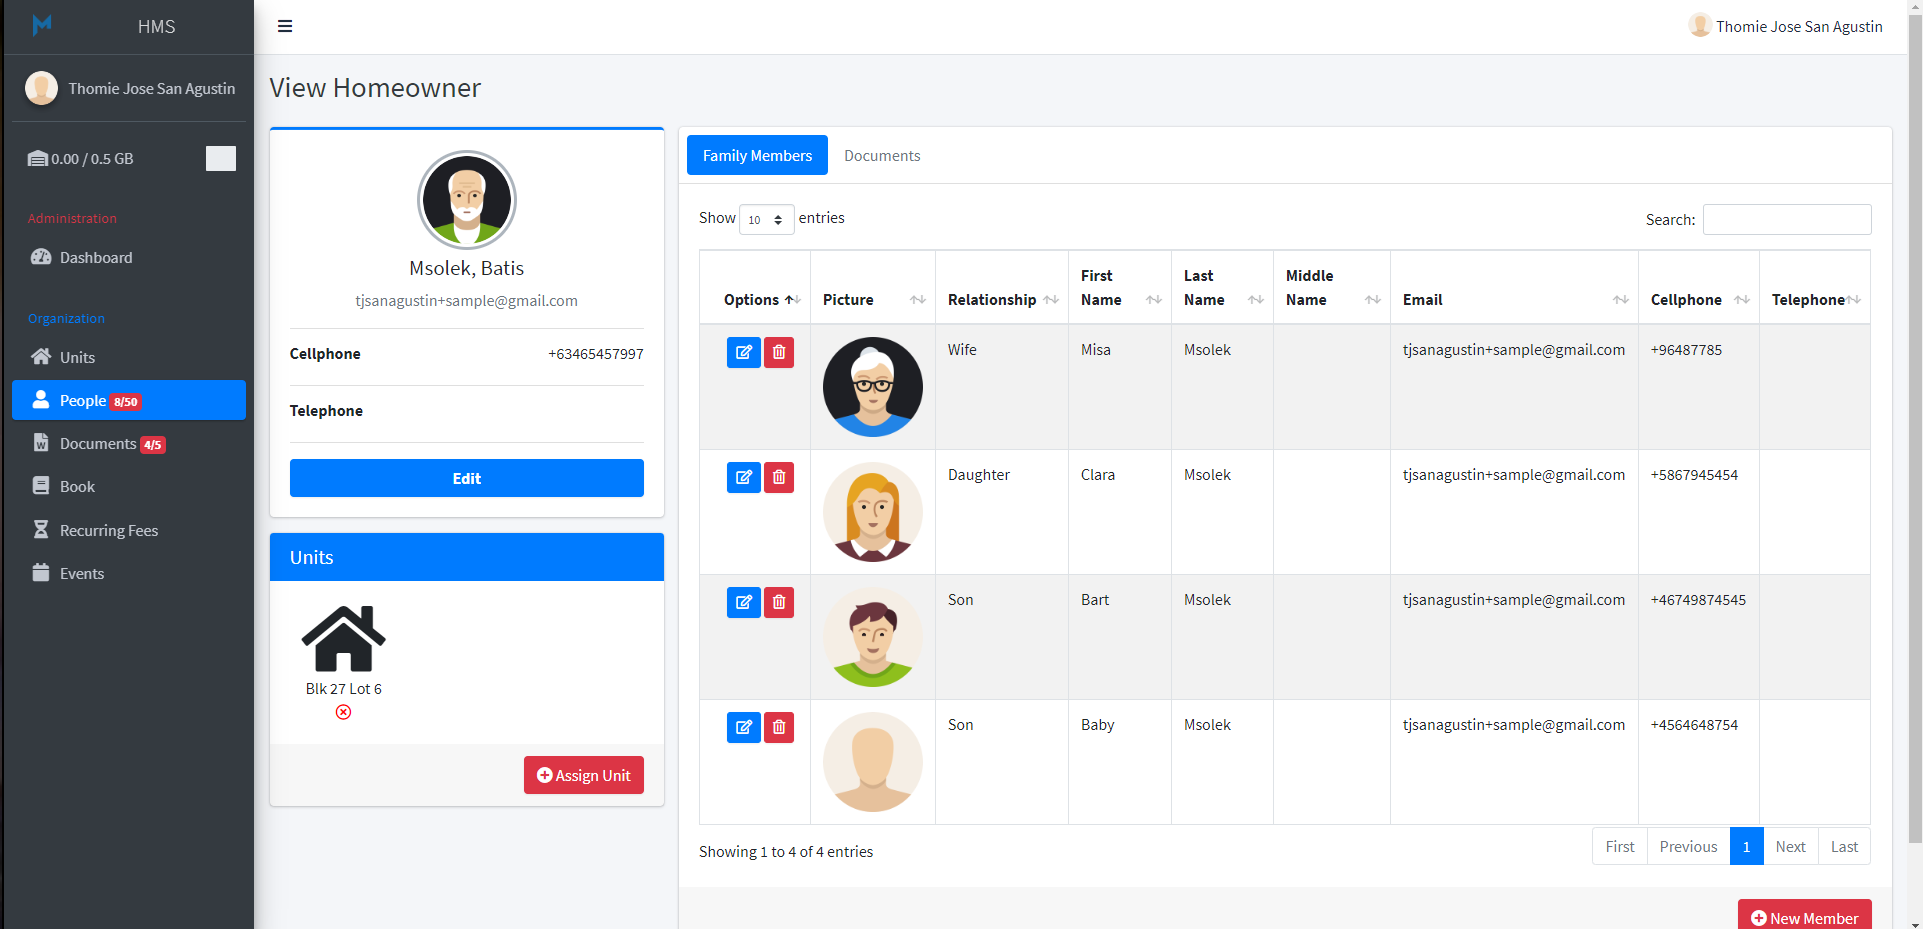This screenshot has width=1923, height=929.
Task: Select the Family Members tab
Action: [x=757, y=156]
